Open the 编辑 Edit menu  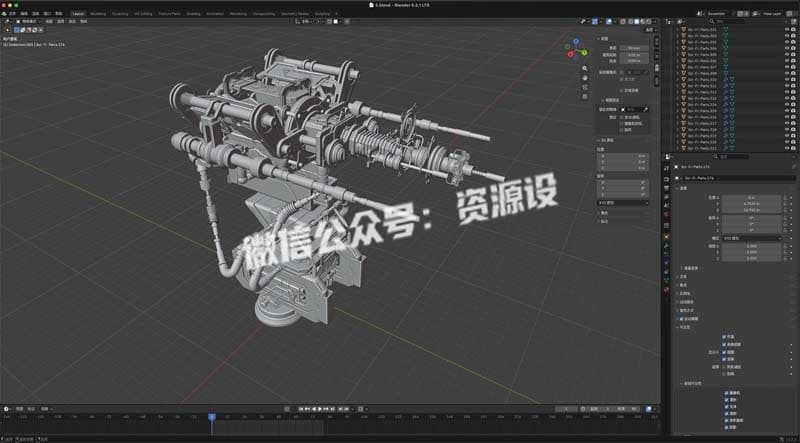tap(24, 14)
